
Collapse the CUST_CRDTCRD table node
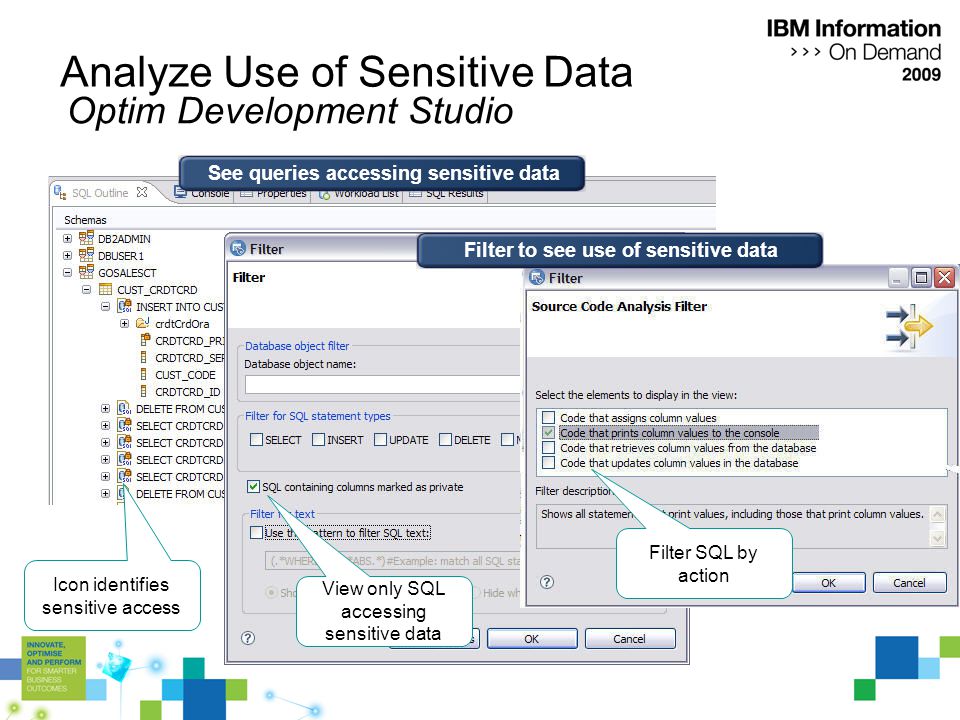pos(86,289)
